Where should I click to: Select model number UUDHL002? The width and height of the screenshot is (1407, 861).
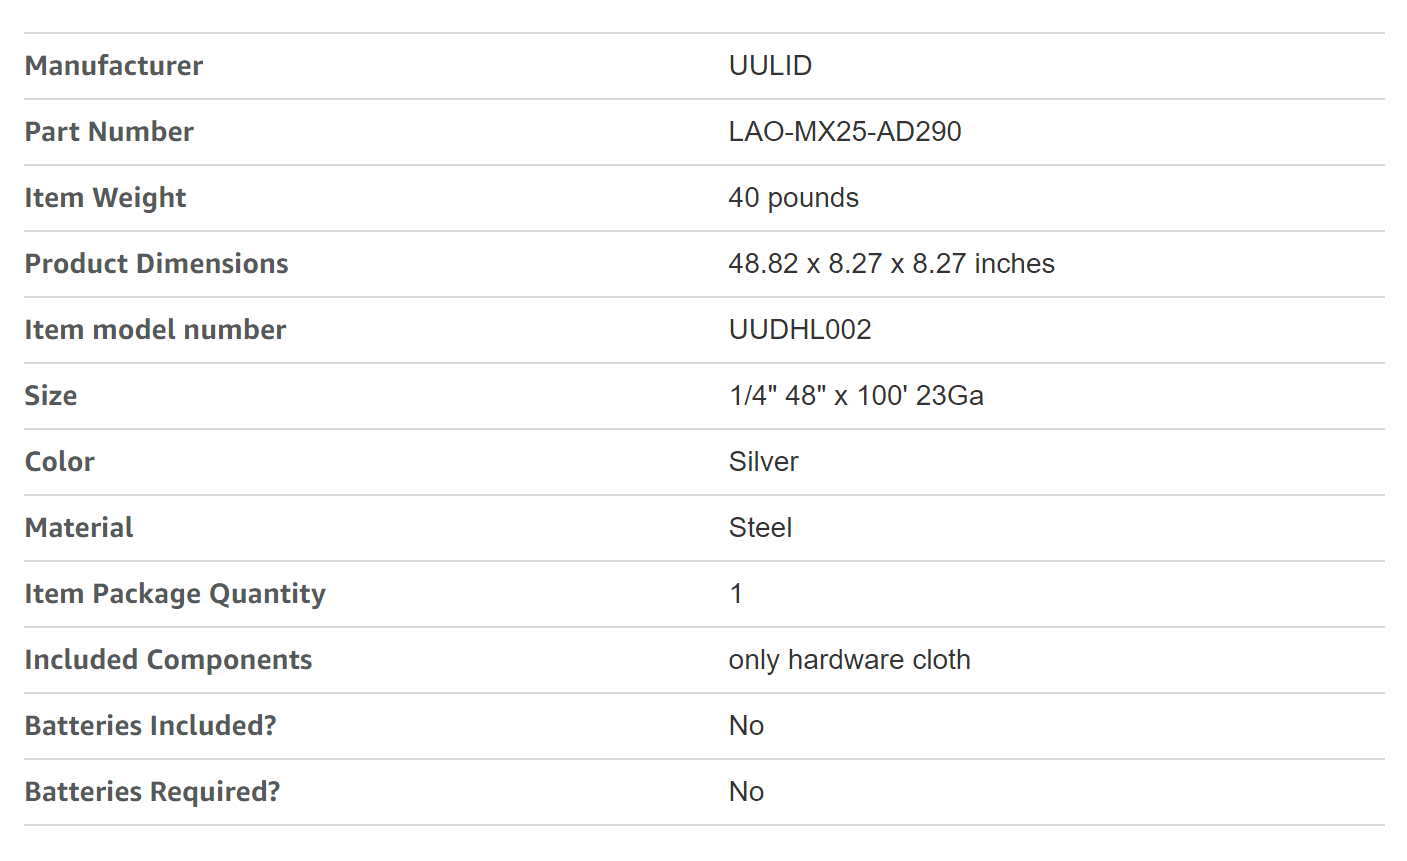tap(800, 330)
